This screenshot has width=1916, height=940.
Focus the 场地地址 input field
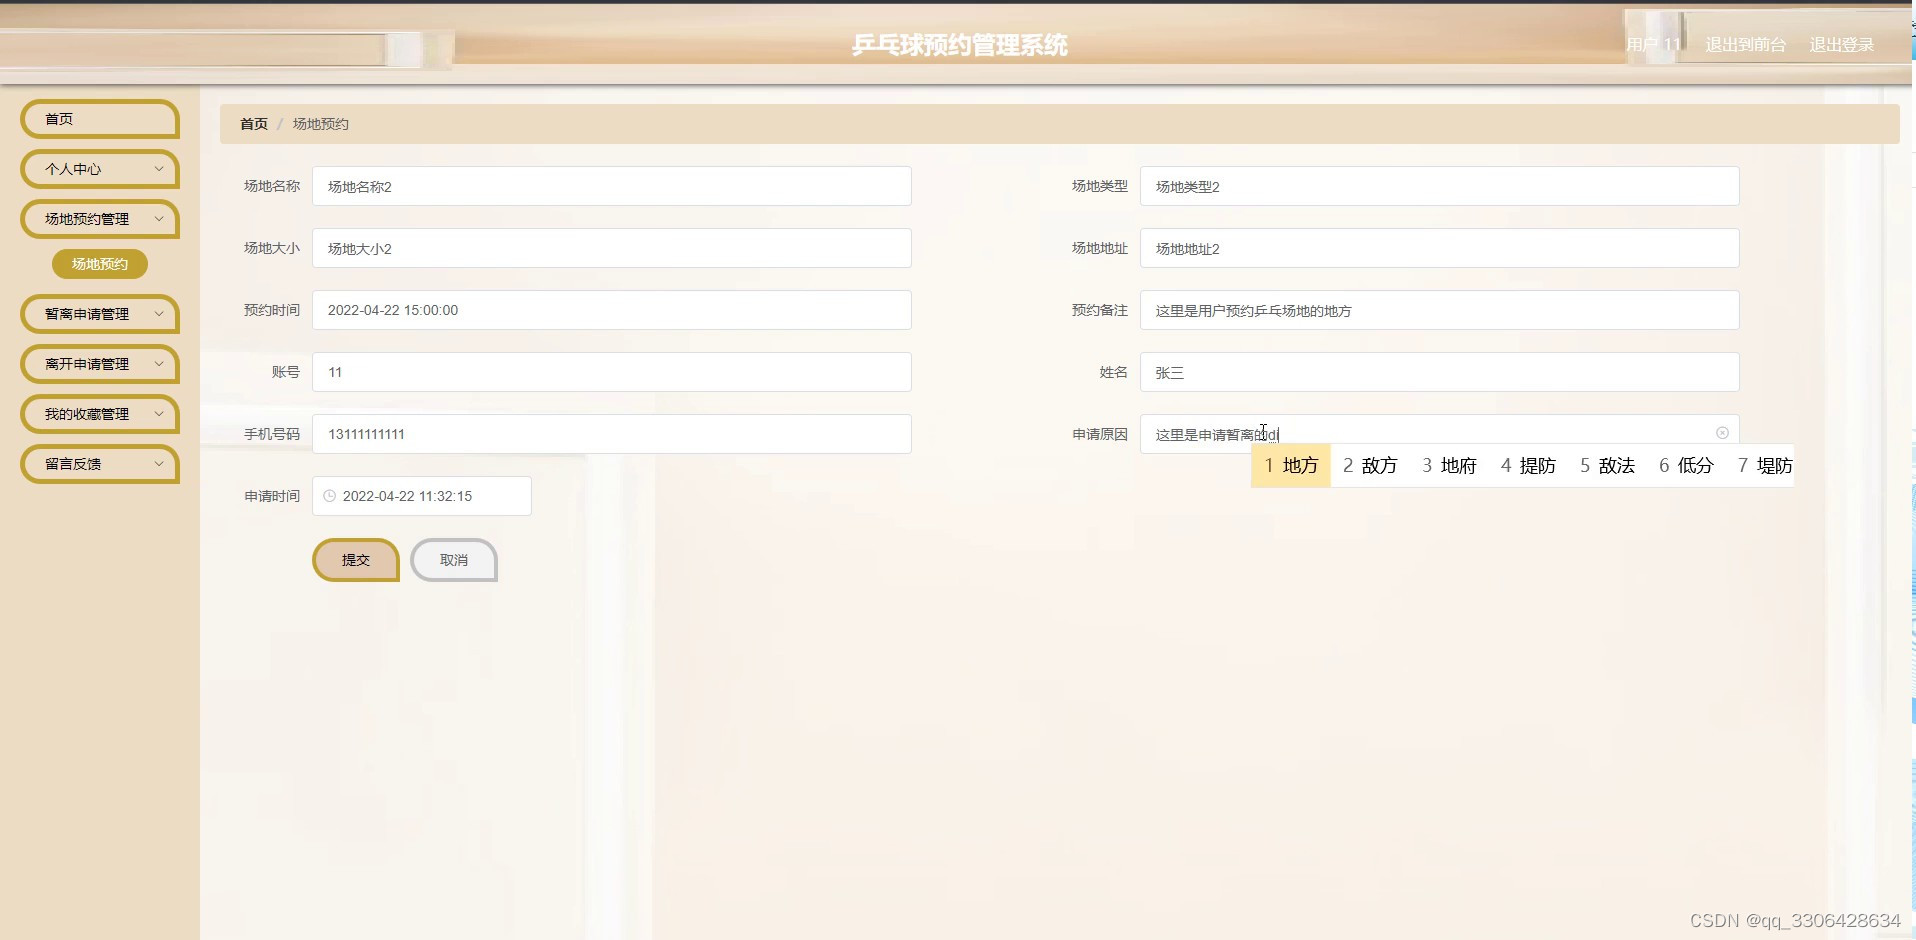pyautogui.click(x=1440, y=248)
